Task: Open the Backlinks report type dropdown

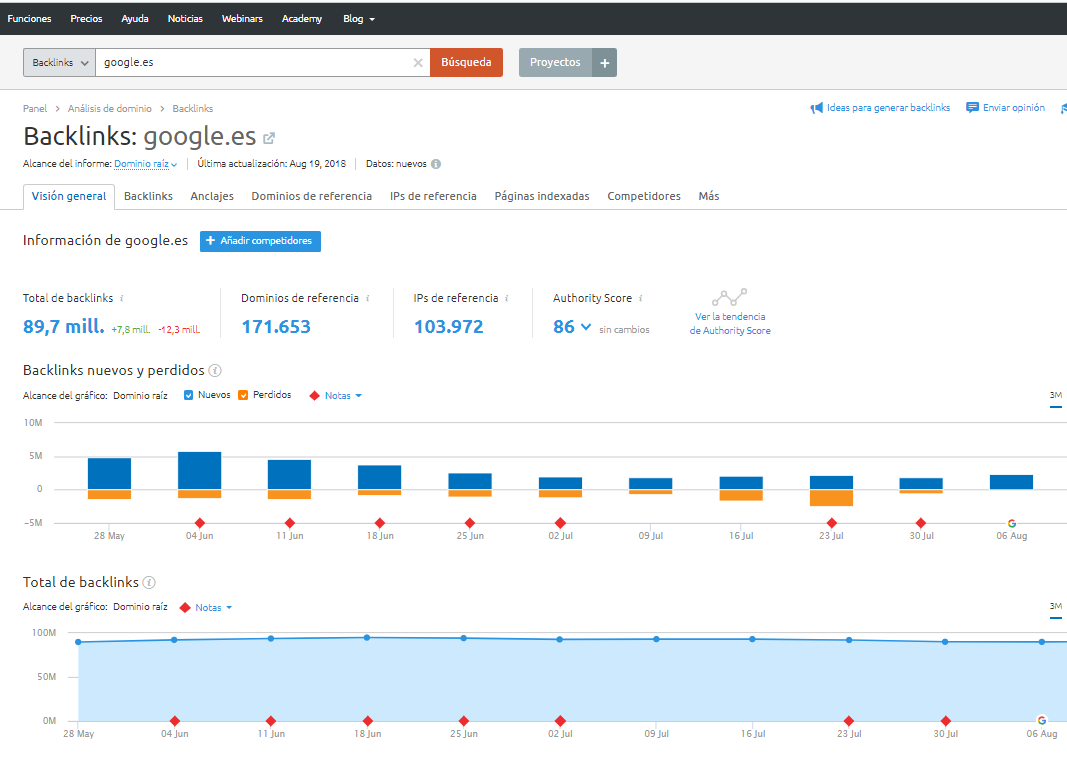Action: click(x=59, y=63)
